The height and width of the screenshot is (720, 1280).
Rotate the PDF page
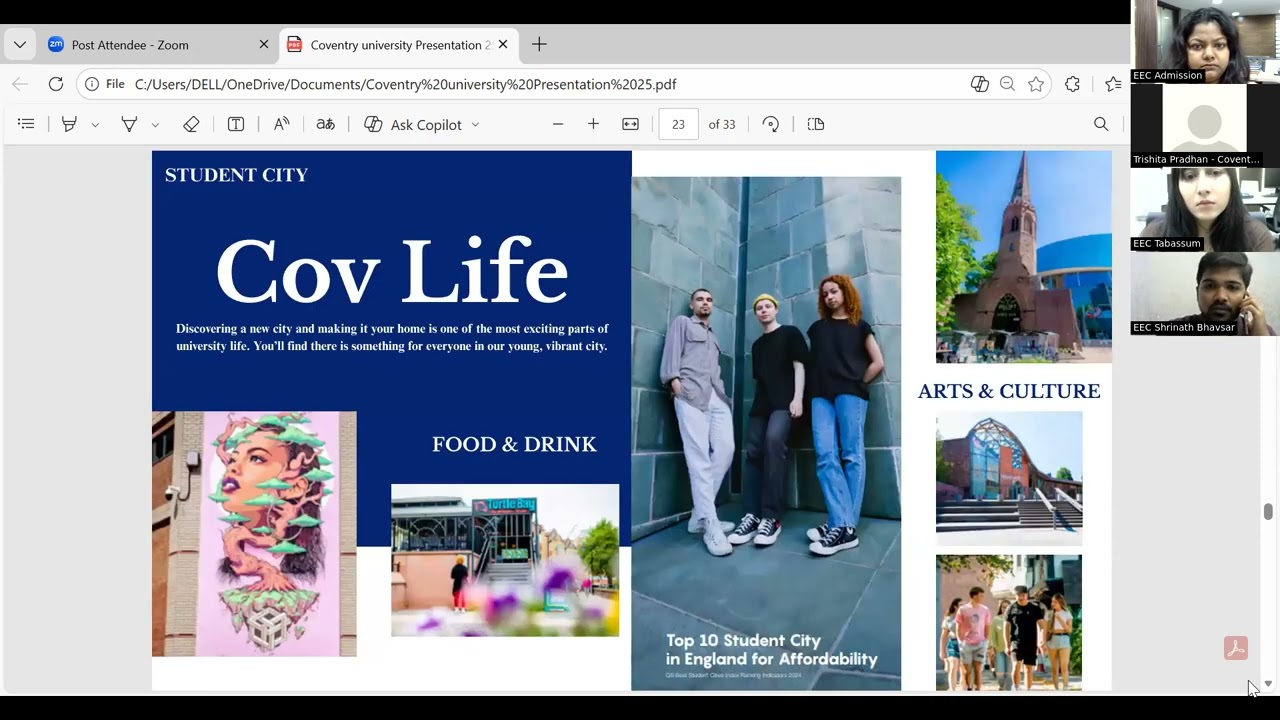[770, 124]
